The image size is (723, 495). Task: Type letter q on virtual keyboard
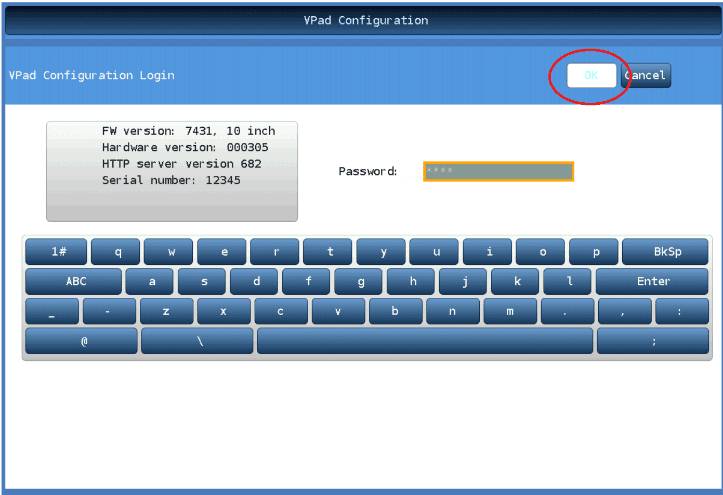(x=114, y=253)
